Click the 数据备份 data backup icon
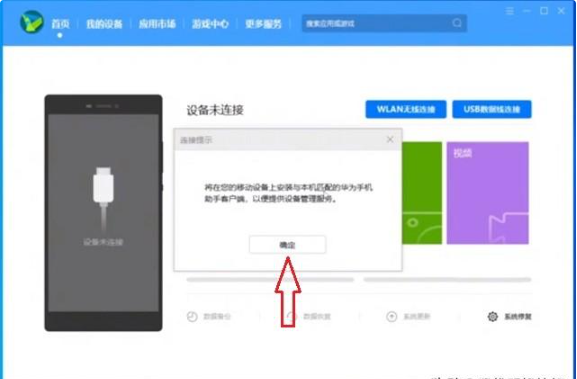The width and height of the screenshot is (577, 379). (x=192, y=316)
